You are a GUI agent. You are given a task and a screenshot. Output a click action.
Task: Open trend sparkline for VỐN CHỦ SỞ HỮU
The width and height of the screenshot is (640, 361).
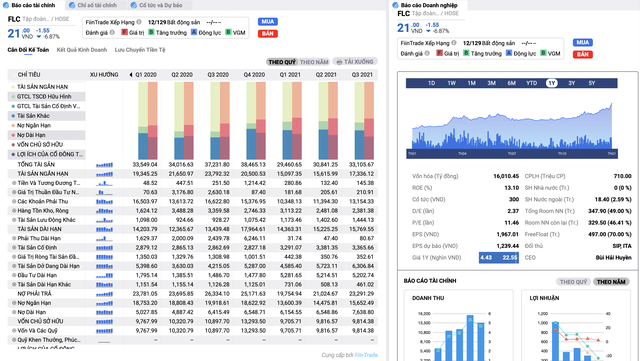104,321
